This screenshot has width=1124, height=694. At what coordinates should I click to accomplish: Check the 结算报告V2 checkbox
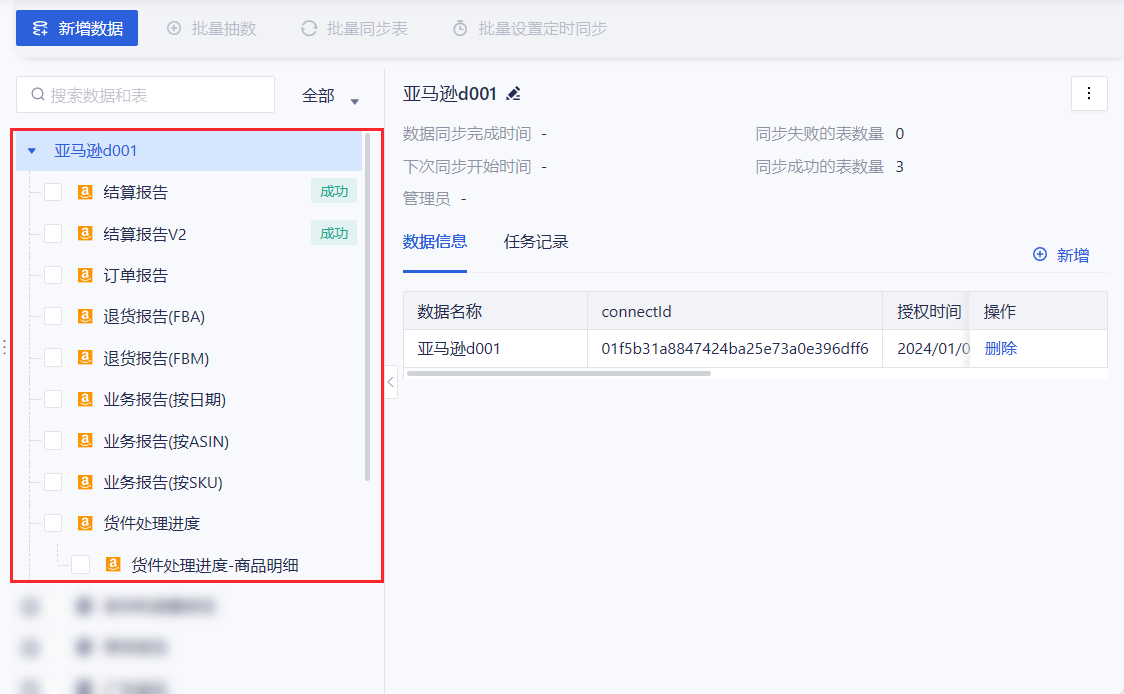coord(53,234)
